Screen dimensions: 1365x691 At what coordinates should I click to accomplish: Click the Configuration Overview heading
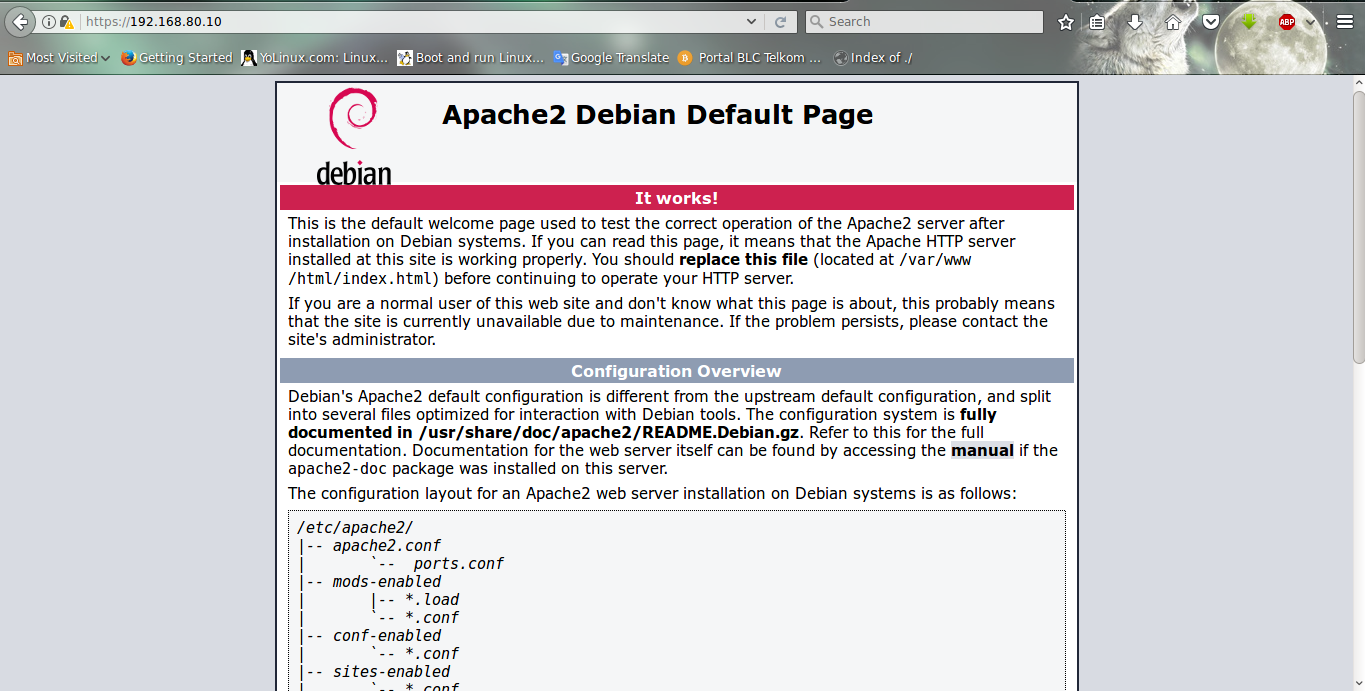pos(677,371)
